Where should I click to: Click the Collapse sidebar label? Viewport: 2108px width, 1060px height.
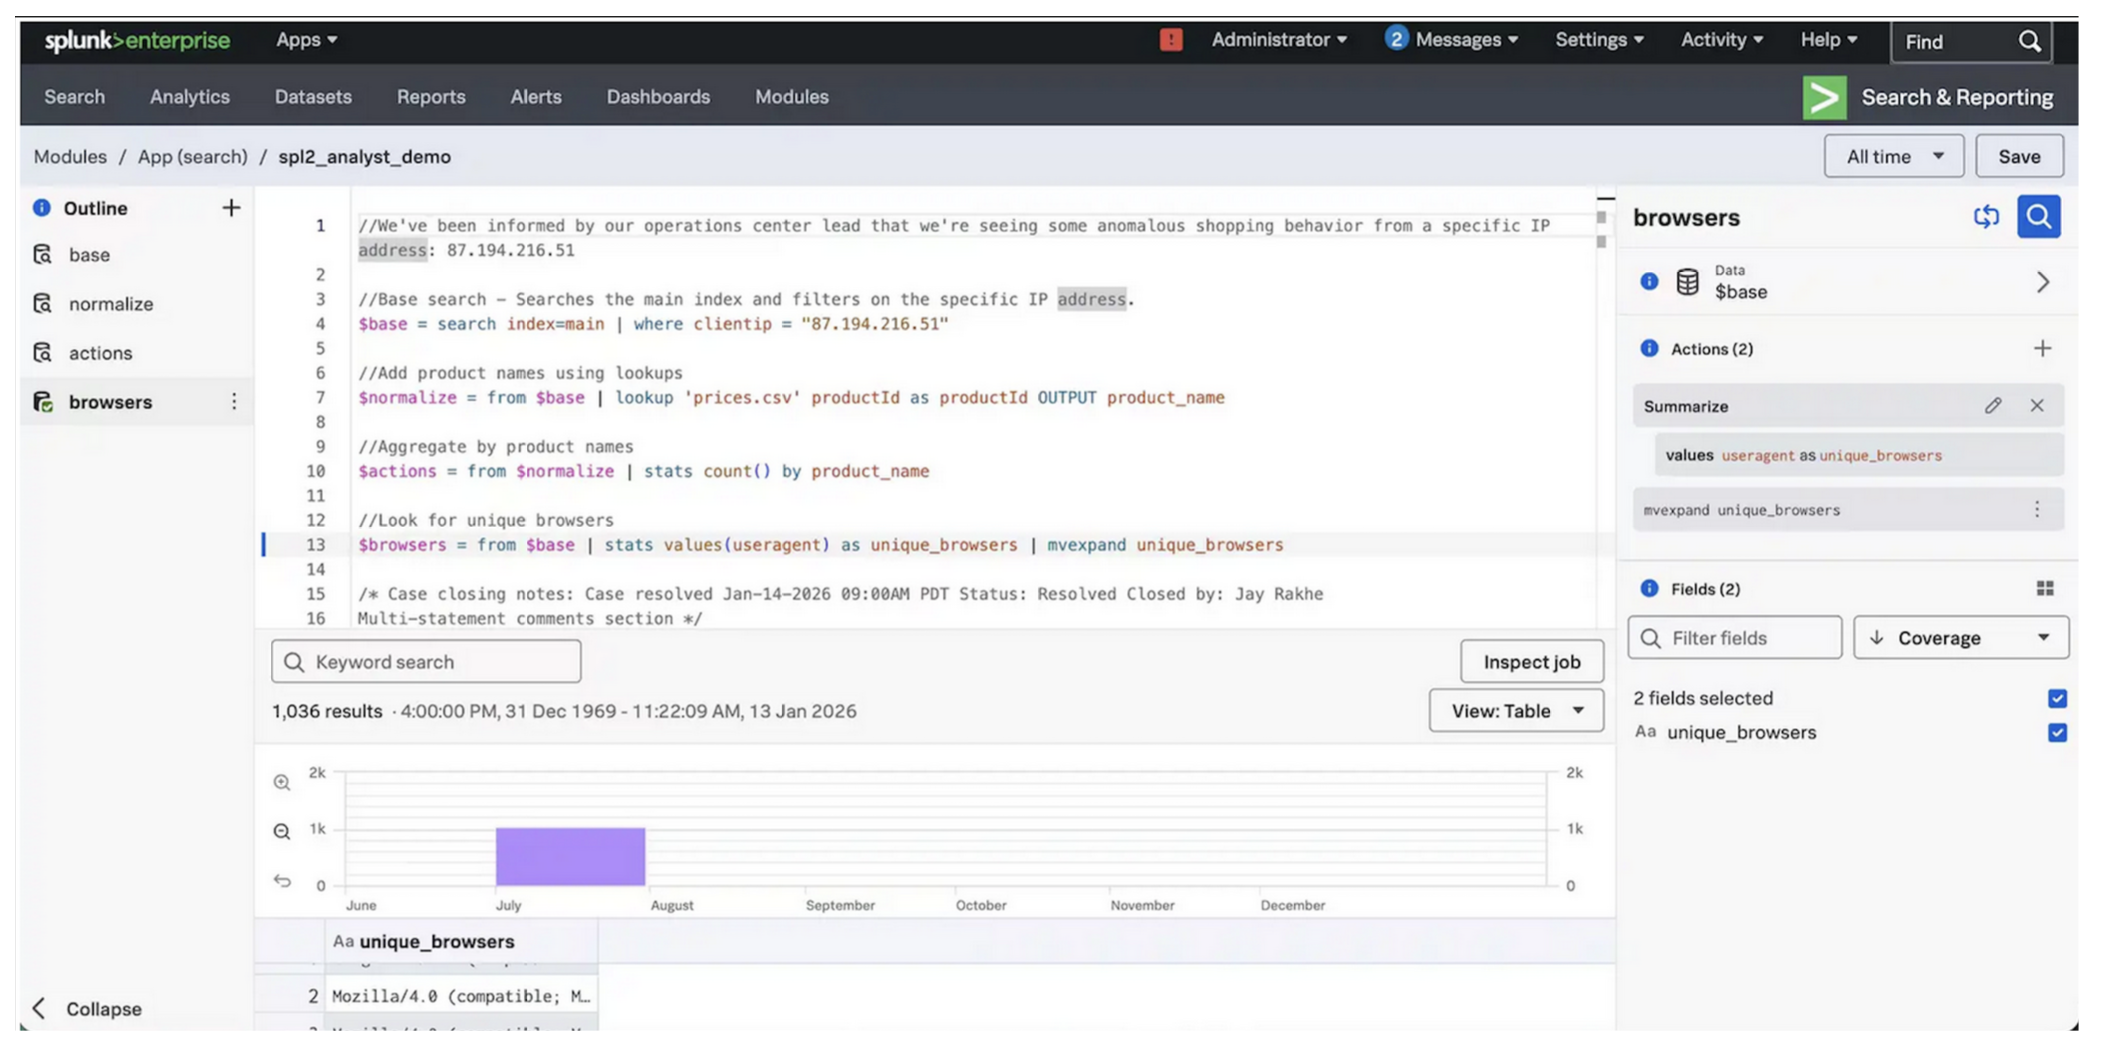pos(104,1008)
